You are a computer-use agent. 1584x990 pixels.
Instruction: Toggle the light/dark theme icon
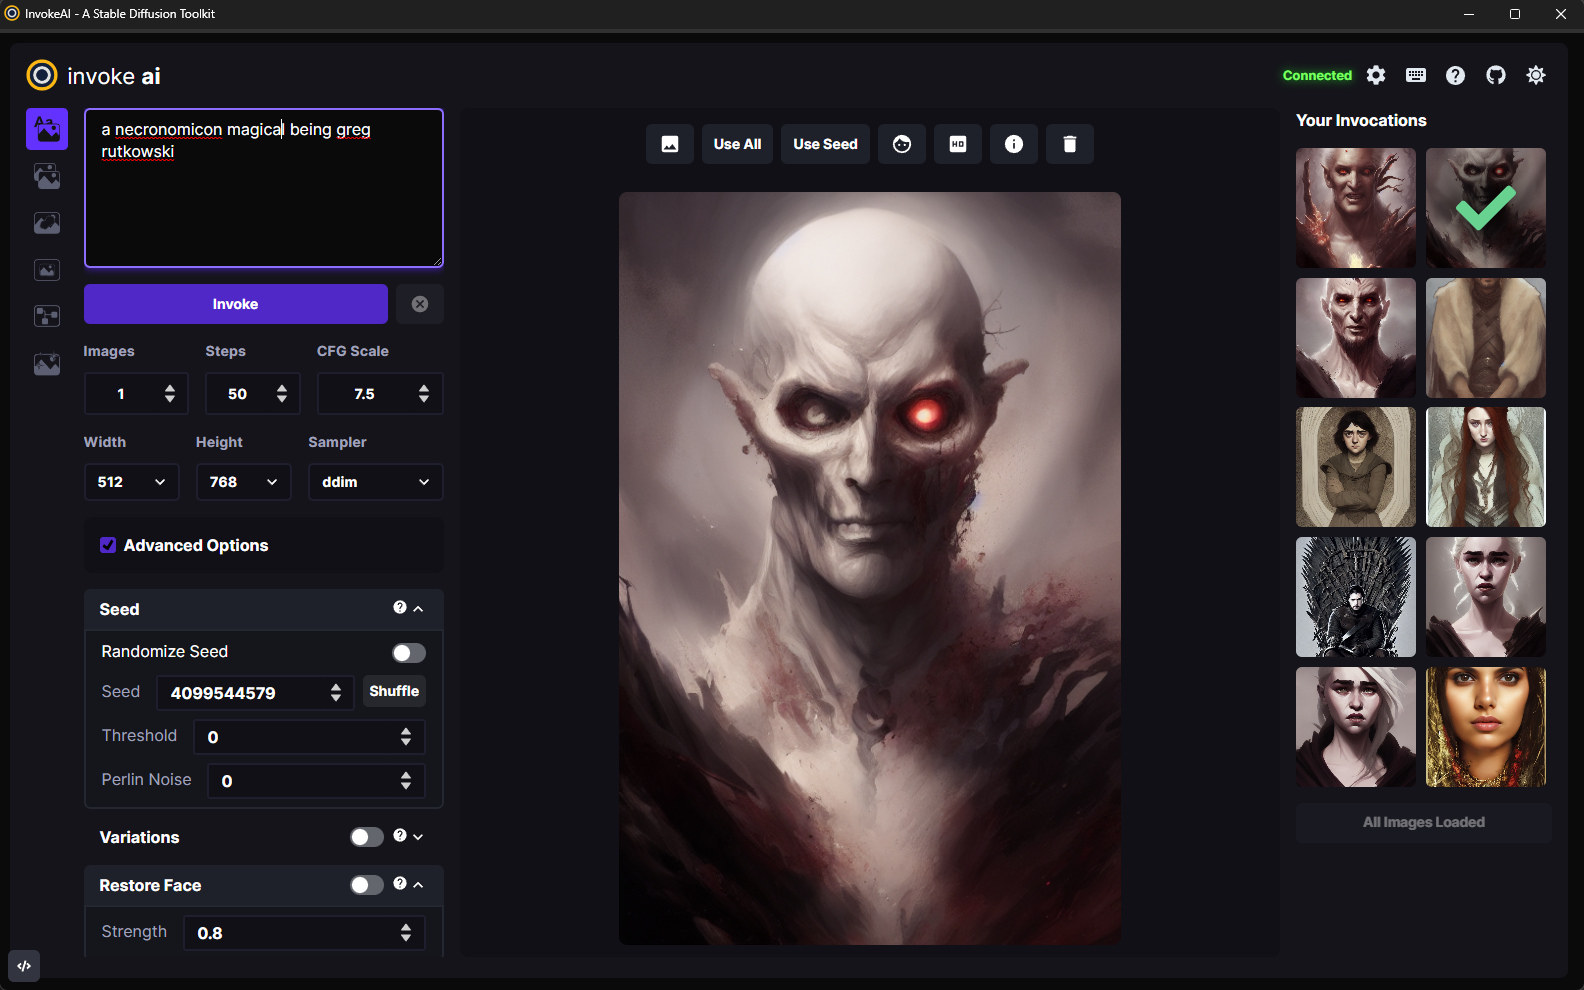[x=1536, y=76]
